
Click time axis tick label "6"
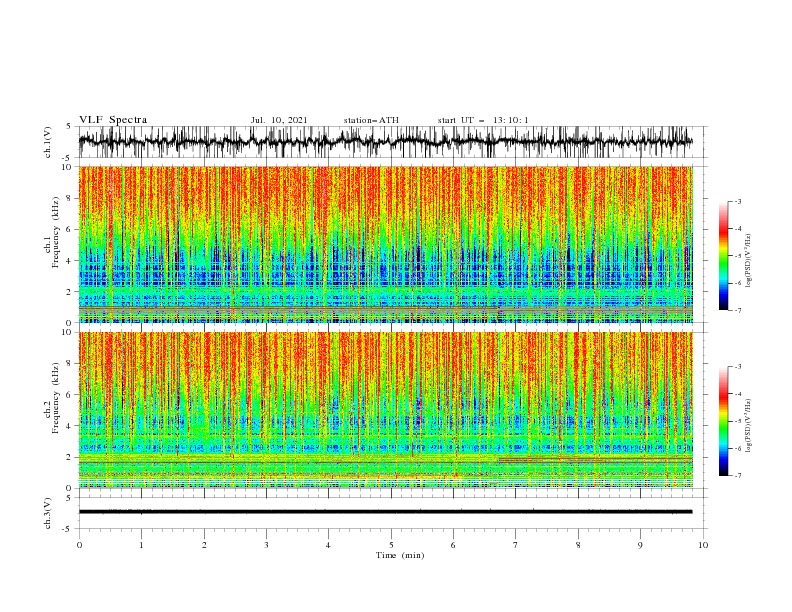(x=453, y=545)
